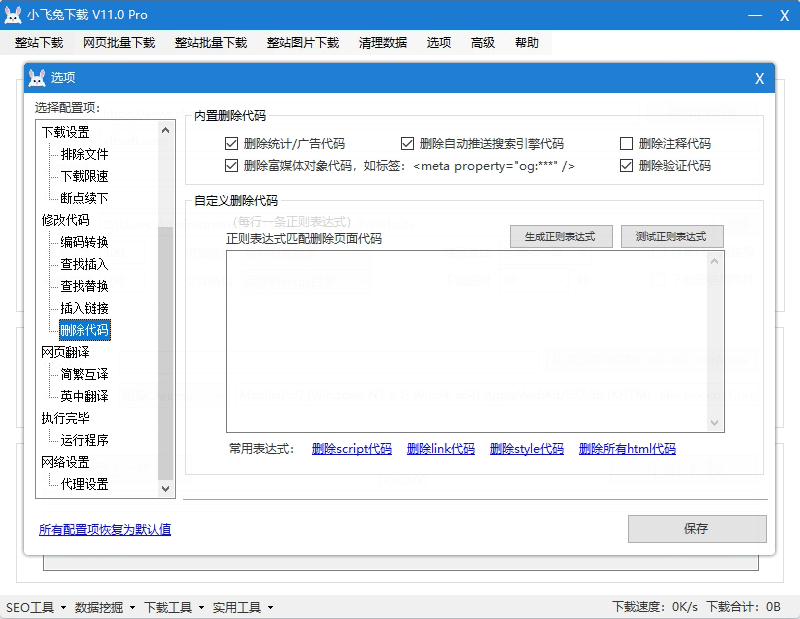800x619 pixels.
Task: Open the 下载工具 dropdown menu
Action: coord(173,607)
